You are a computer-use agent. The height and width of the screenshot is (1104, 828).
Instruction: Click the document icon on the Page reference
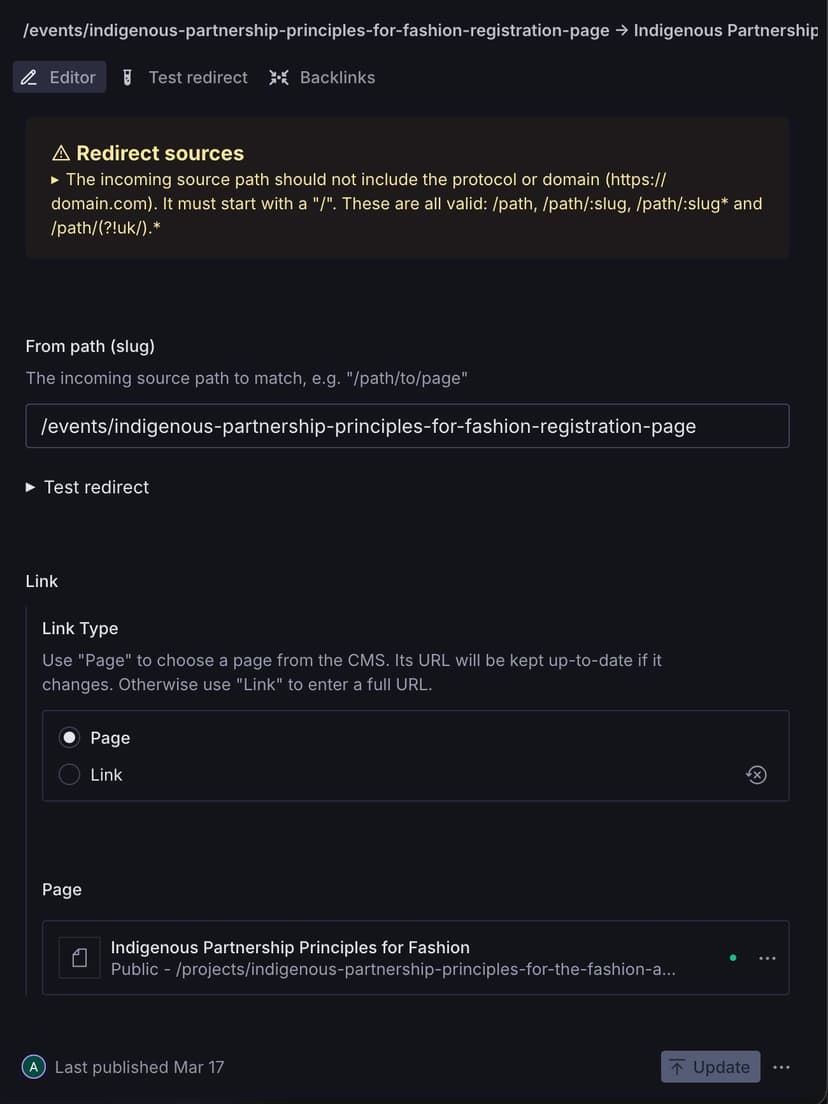tap(79, 957)
